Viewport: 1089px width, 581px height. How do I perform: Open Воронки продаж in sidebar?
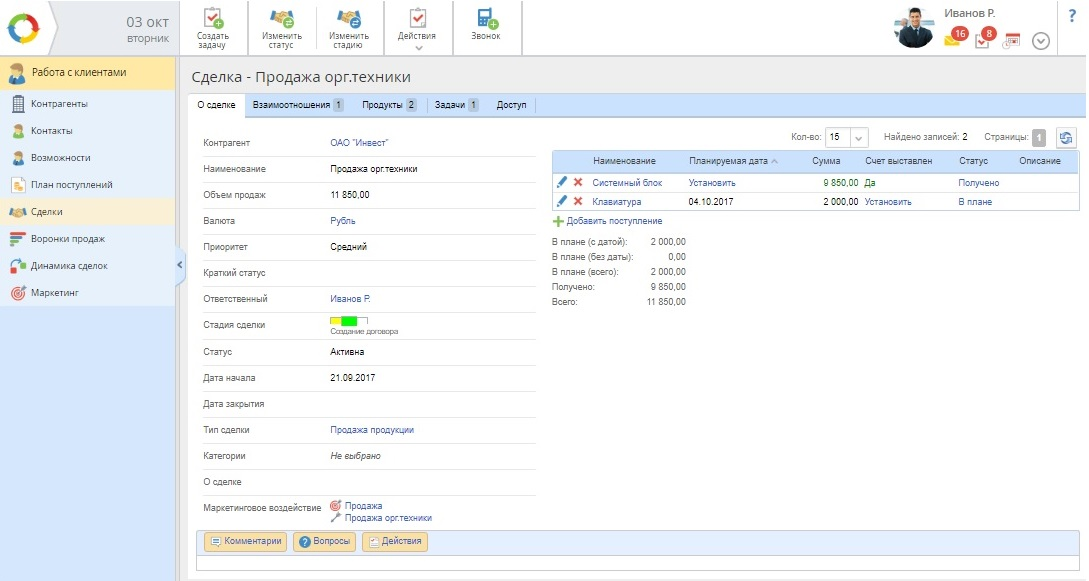pos(67,239)
